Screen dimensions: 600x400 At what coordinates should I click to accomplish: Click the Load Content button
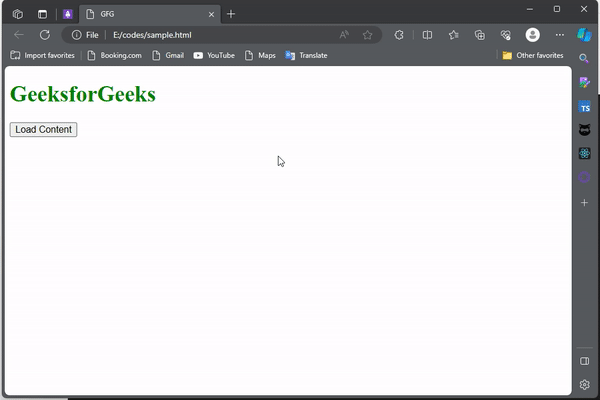[43, 129]
